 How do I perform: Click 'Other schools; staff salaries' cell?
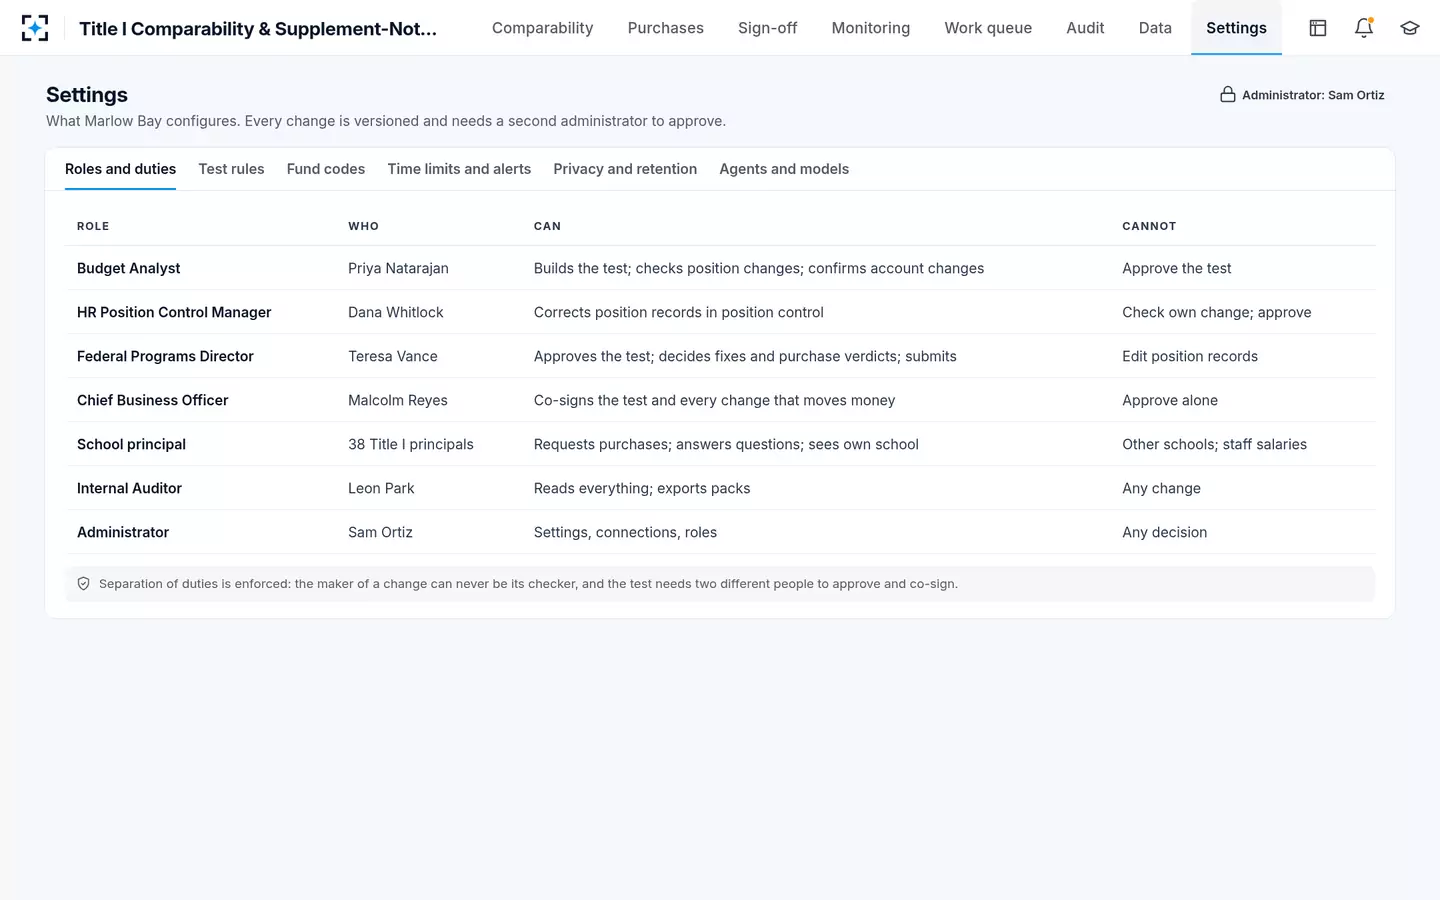click(1214, 444)
